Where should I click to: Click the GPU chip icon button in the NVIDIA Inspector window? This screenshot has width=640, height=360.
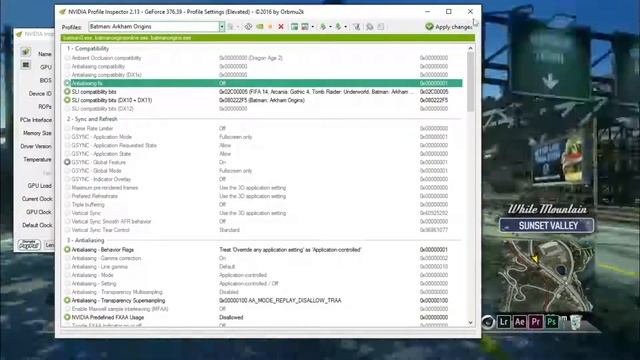pyautogui.click(x=26, y=65)
